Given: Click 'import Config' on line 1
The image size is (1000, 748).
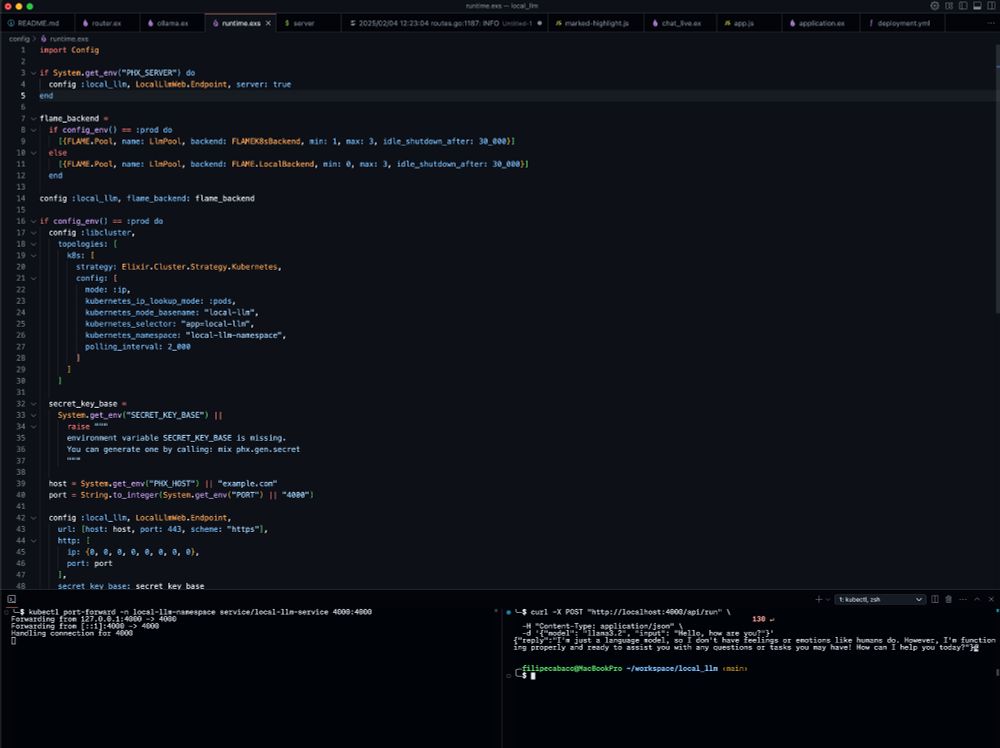Looking at the screenshot, I should tap(70, 50).
